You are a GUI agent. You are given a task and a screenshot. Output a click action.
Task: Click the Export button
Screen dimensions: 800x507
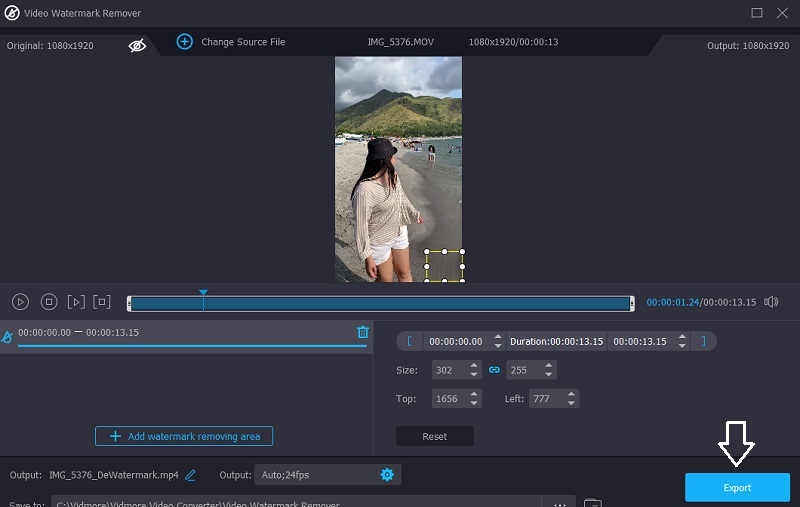pyautogui.click(x=737, y=487)
